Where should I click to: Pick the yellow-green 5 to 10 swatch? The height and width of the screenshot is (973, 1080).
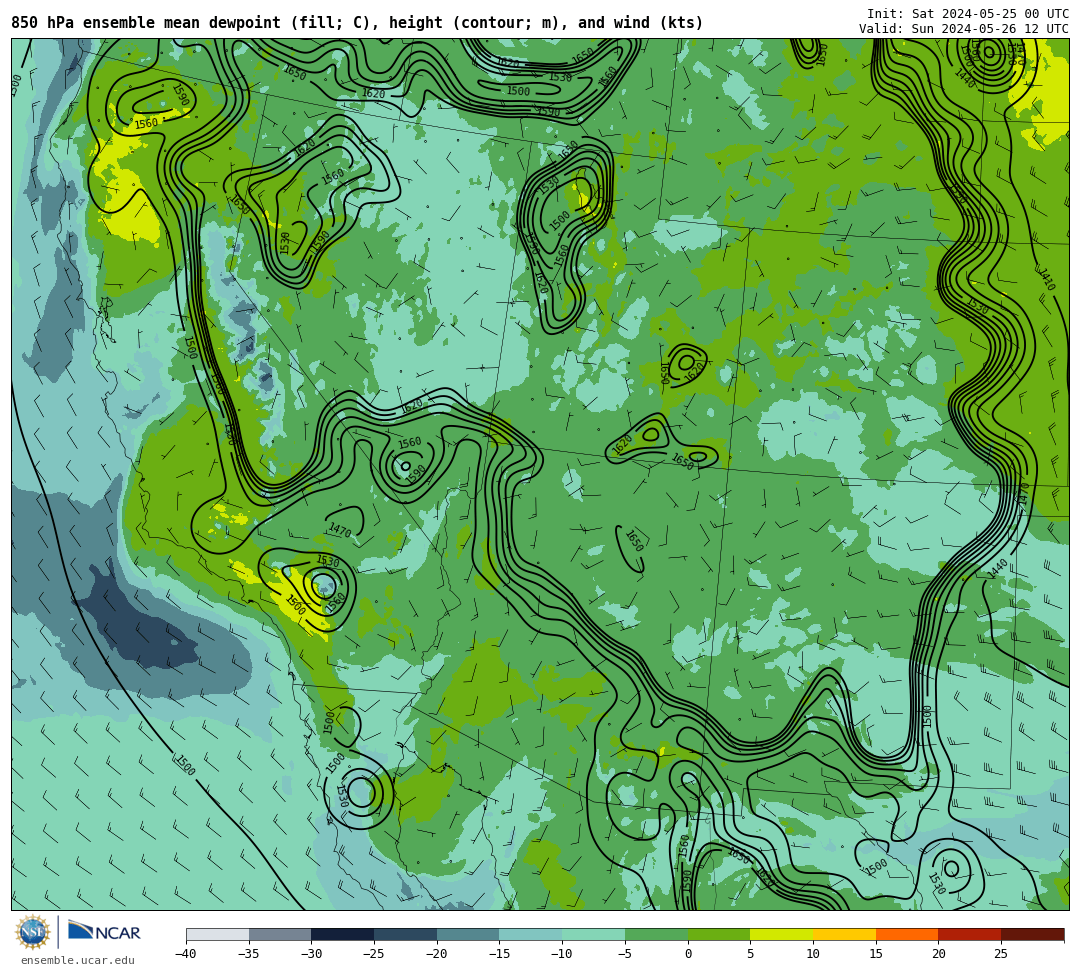[x=781, y=934]
